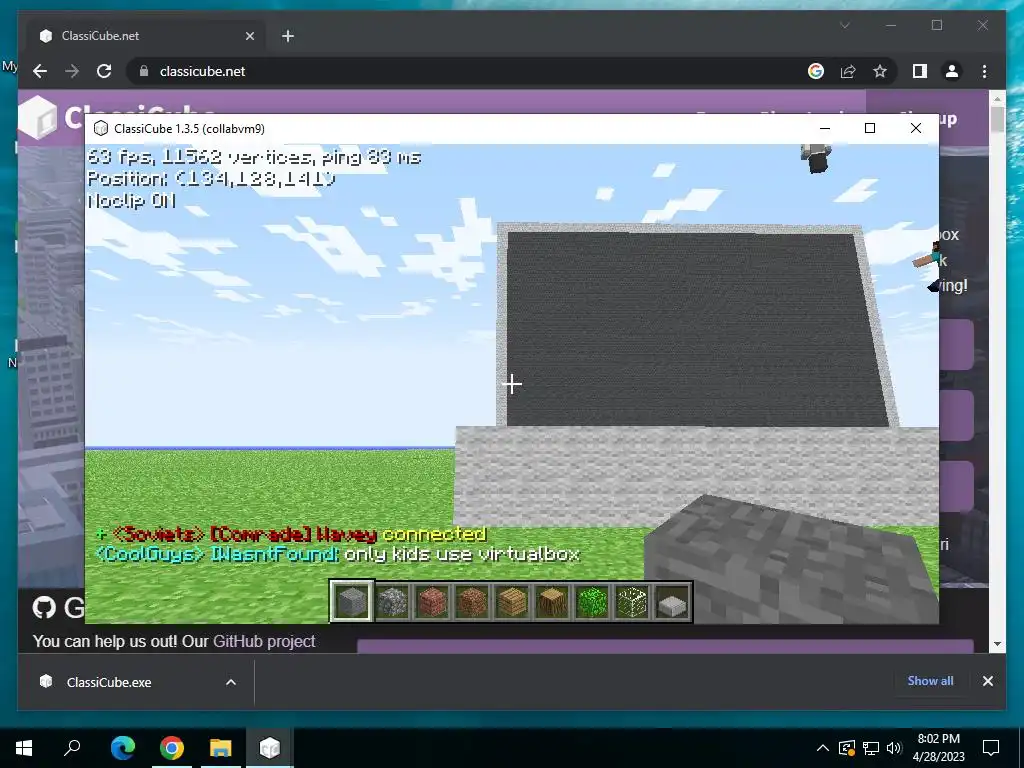
Task: Close the ClassiCube.net tab
Action: pyautogui.click(x=249, y=36)
